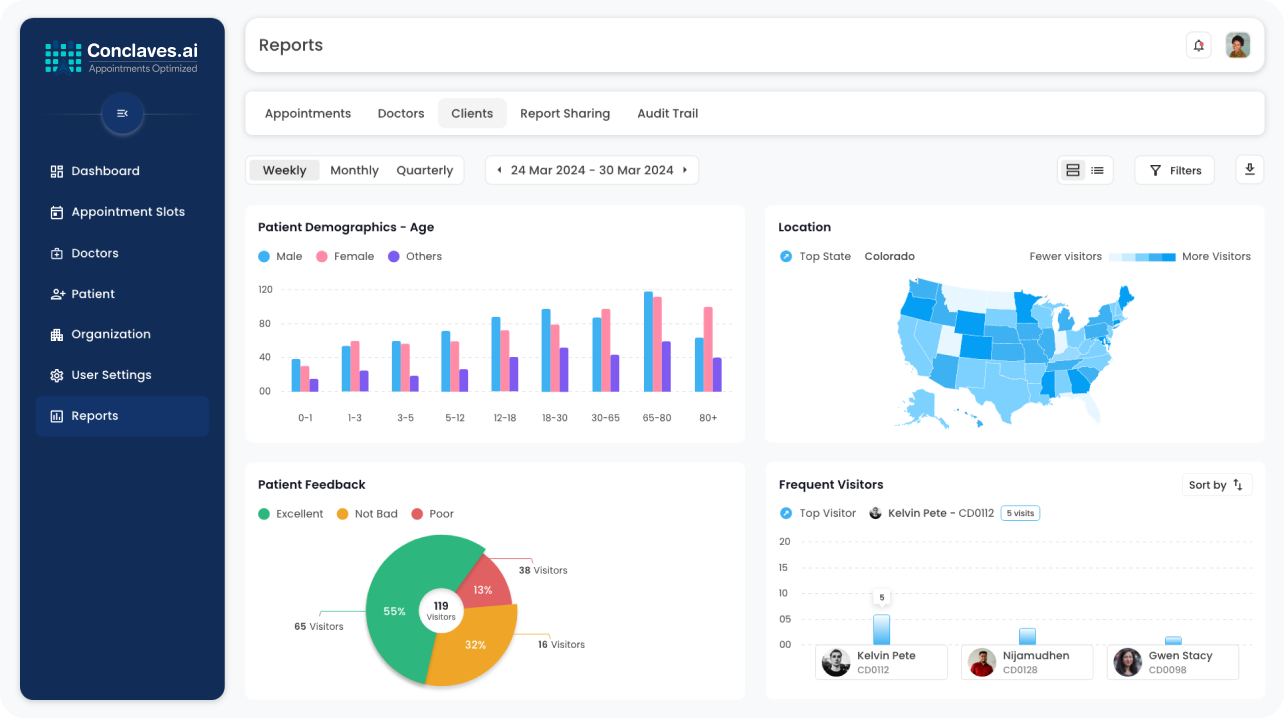
Task: Click the download report icon
Action: (1249, 170)
